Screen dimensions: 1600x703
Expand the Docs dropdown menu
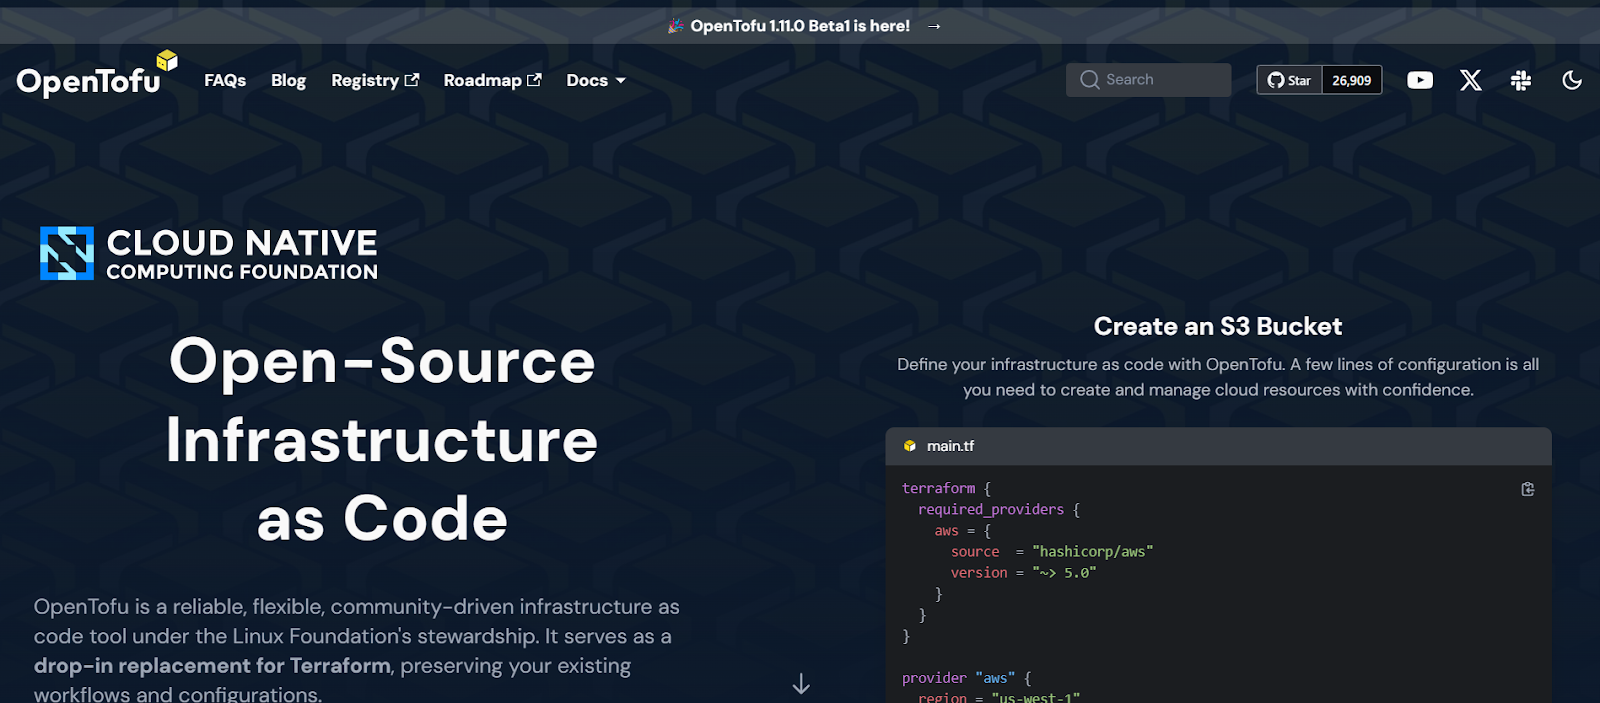coord(596,80)
